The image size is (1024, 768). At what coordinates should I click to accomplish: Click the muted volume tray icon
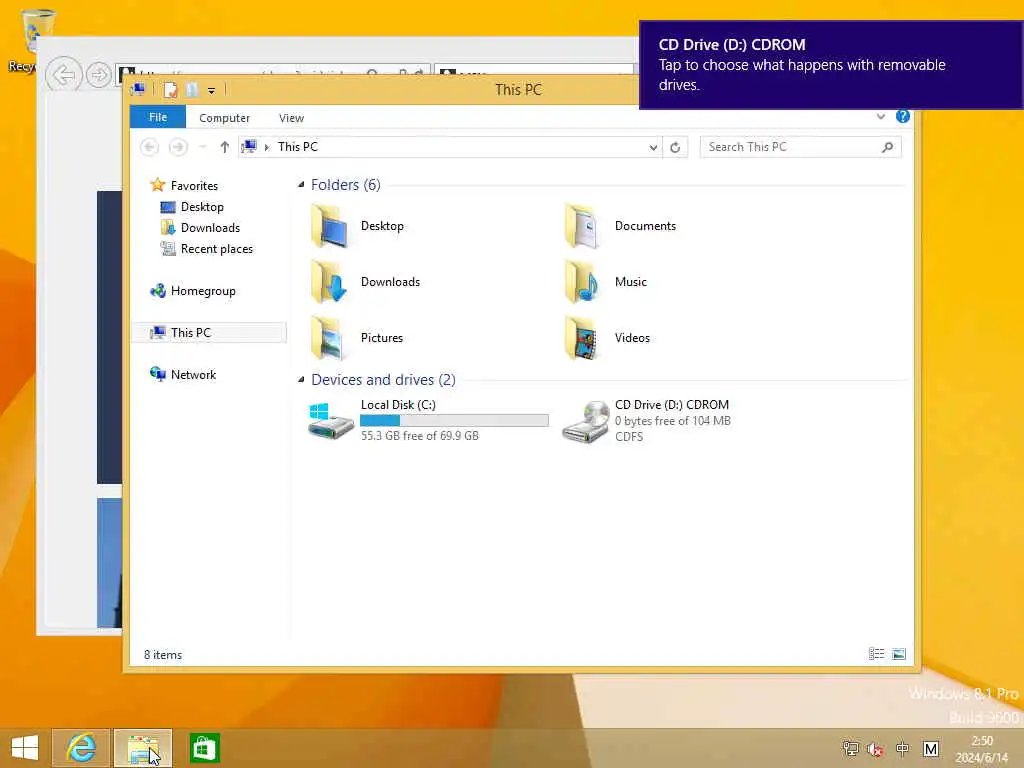[876, 749]
